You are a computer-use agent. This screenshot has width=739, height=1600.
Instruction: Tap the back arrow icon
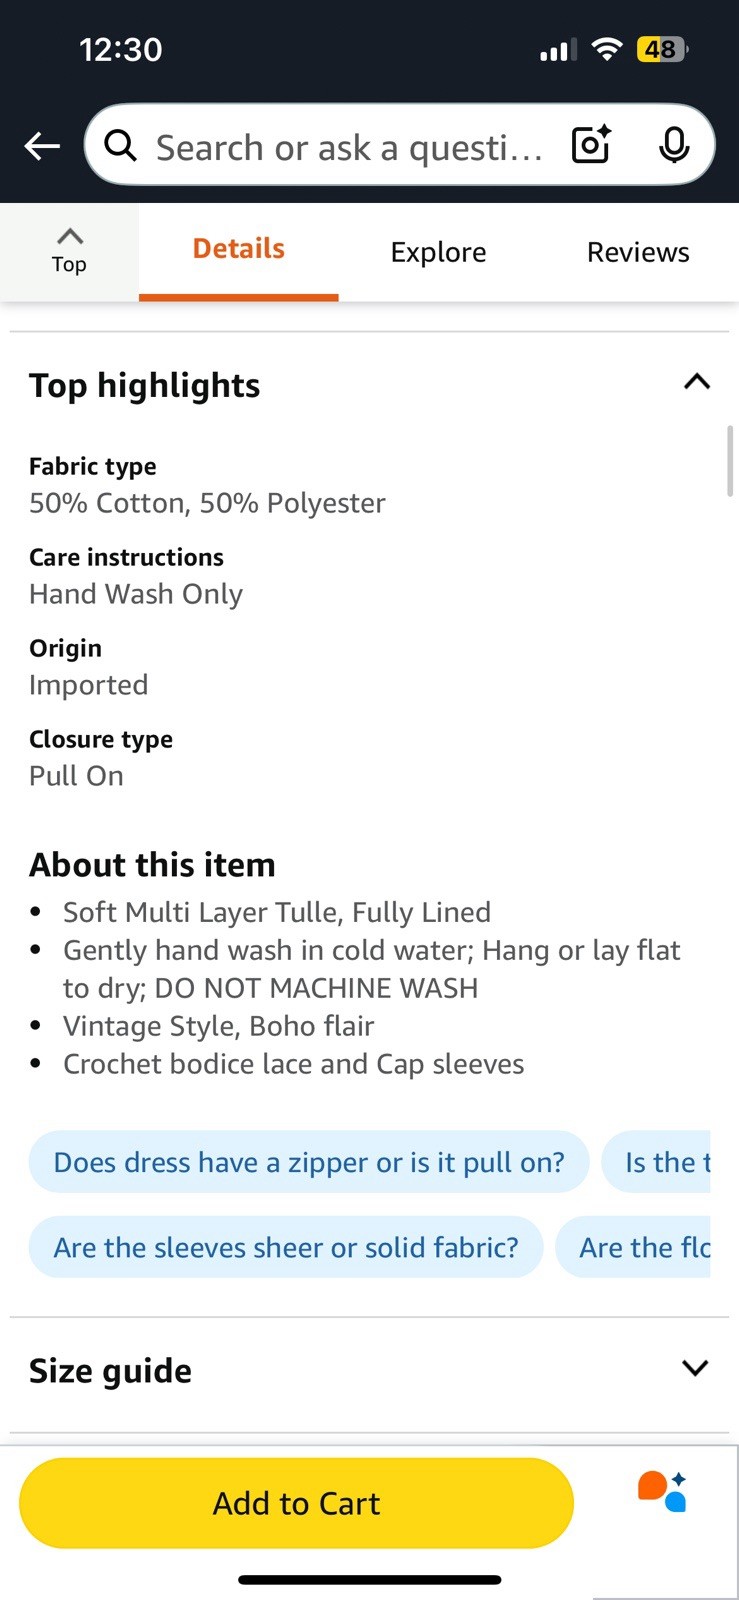pyautogui.click(x=42, y=147)
